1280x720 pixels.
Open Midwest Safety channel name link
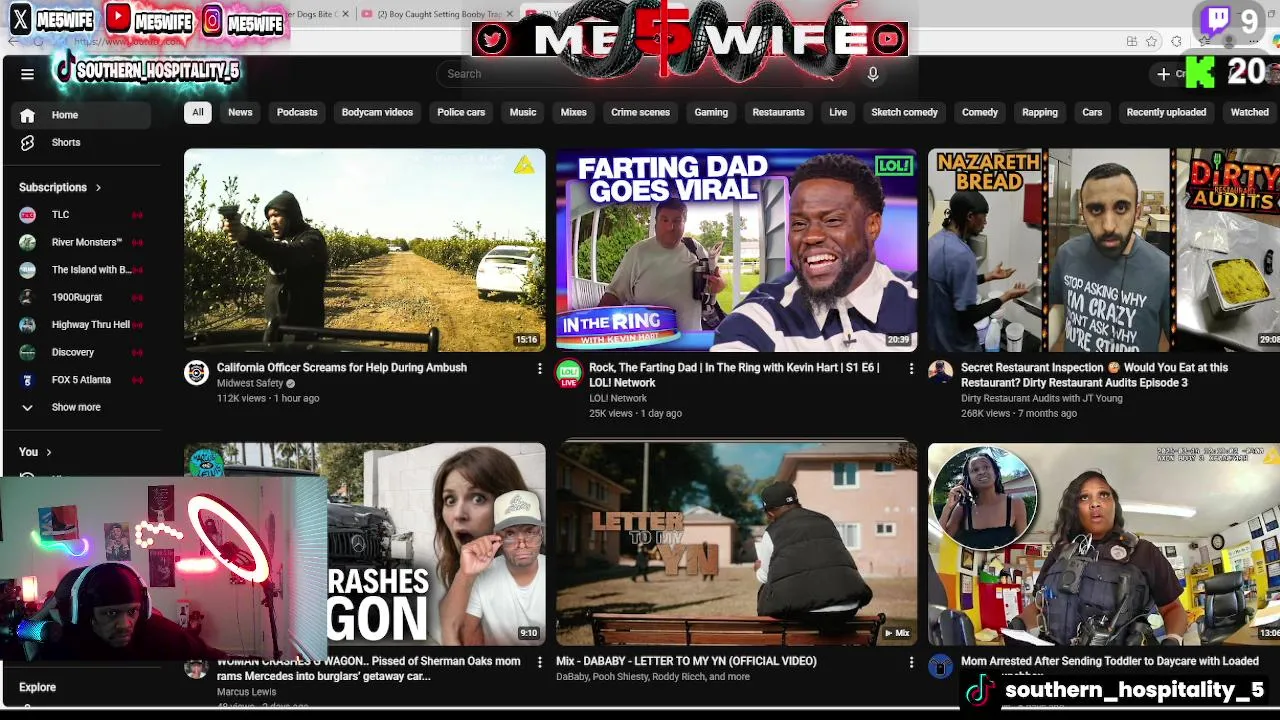click(x=250, y=383)
